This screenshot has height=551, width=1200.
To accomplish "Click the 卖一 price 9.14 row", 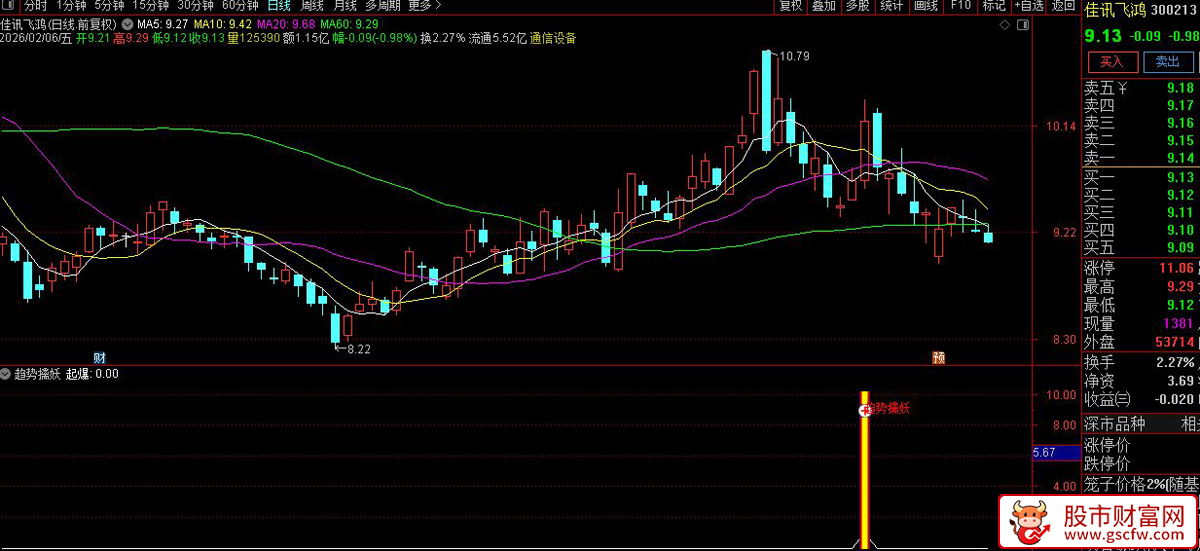I will [1141, 158].
